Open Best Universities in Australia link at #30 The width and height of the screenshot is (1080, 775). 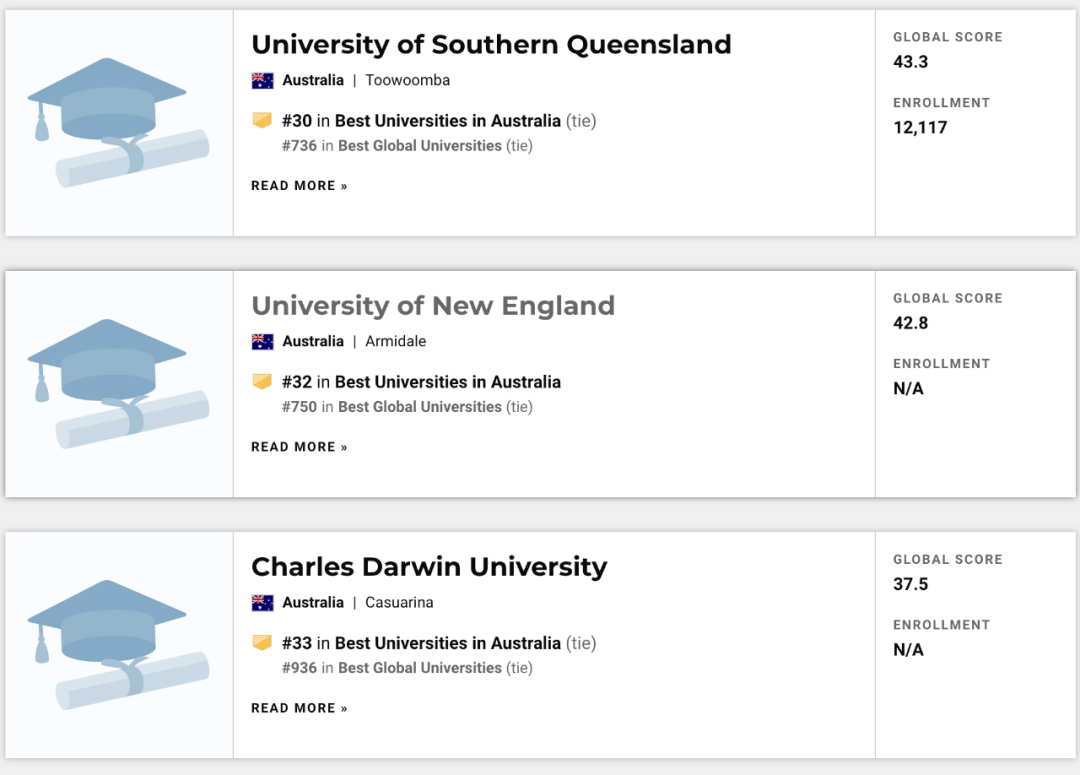click(447, 121)
